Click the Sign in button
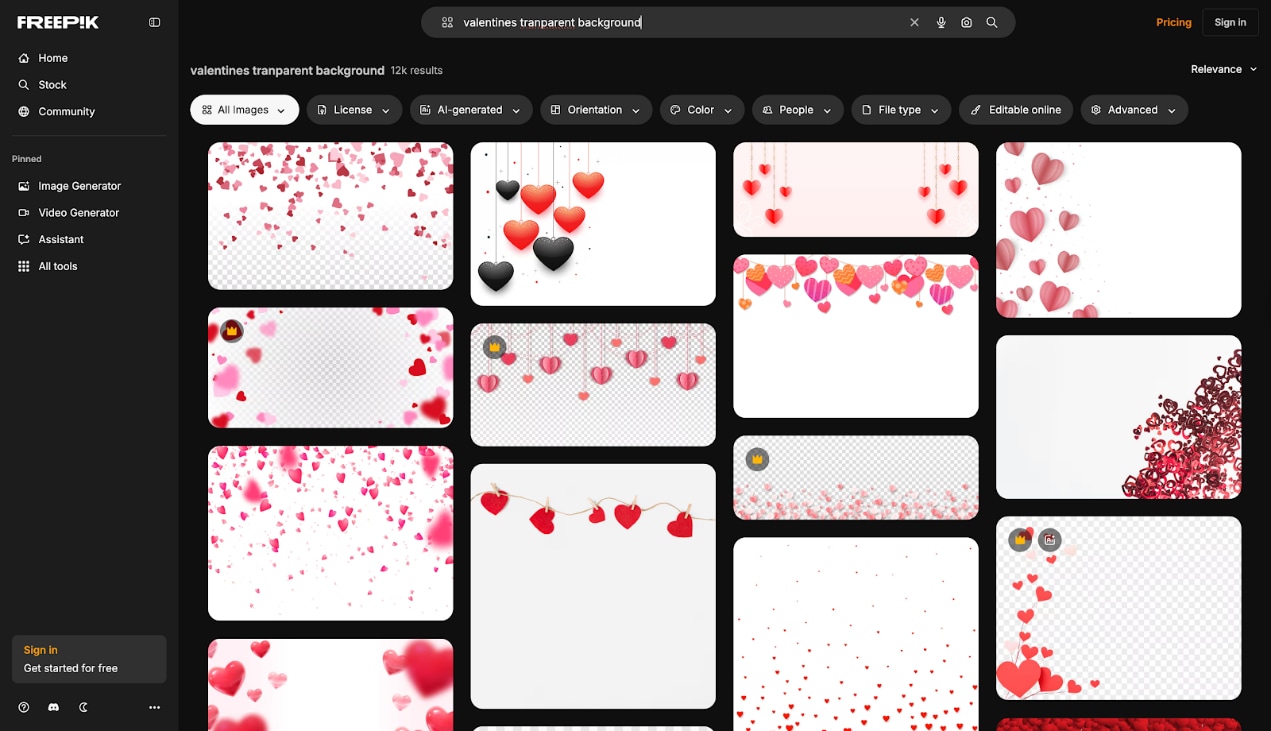Screen dimensions: 1271x731 1230,21
